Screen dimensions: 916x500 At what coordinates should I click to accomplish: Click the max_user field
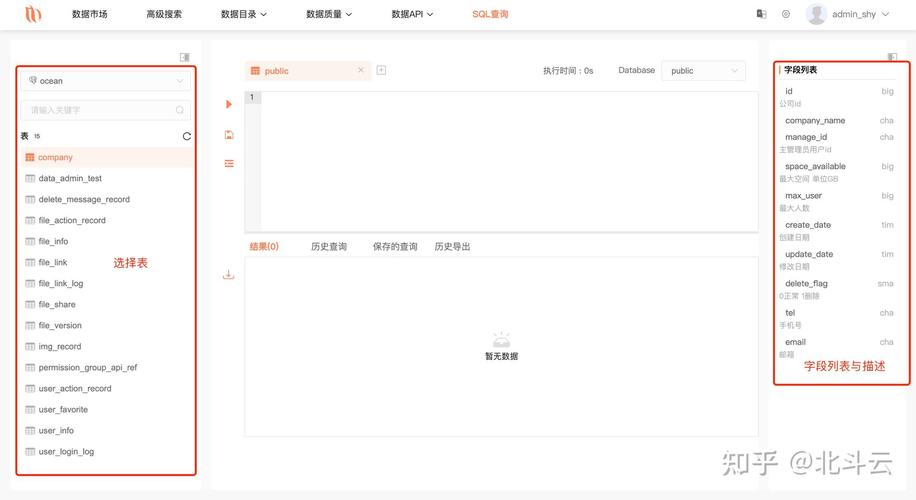point(803,195)
